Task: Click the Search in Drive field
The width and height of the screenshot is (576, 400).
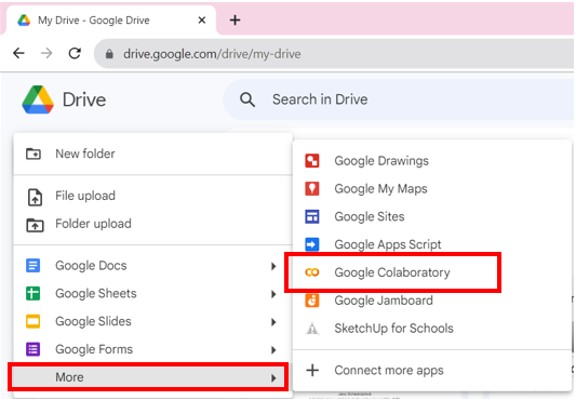Action: point(400,100)
